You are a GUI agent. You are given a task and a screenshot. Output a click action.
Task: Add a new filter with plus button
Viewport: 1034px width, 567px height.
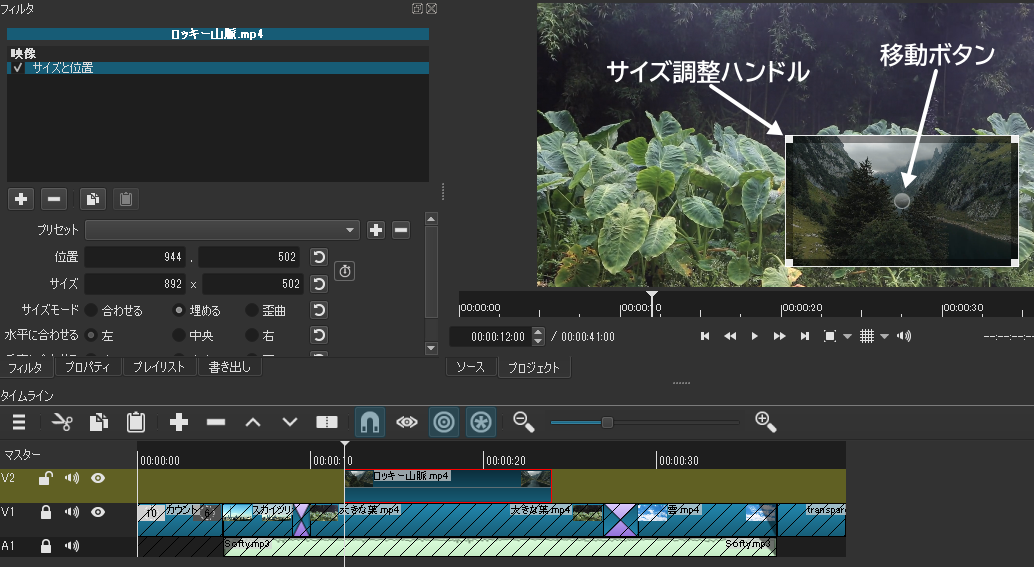[x=20, y=199]
